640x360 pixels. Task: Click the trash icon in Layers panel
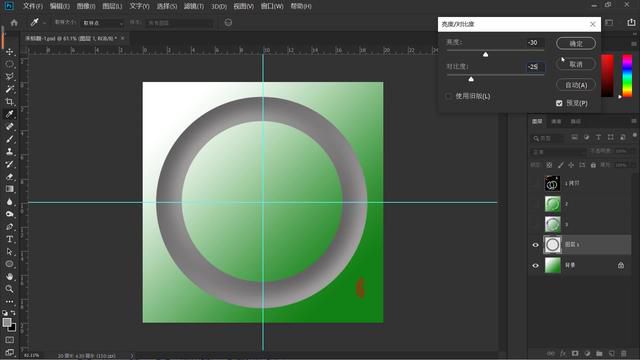pos(623,353)
